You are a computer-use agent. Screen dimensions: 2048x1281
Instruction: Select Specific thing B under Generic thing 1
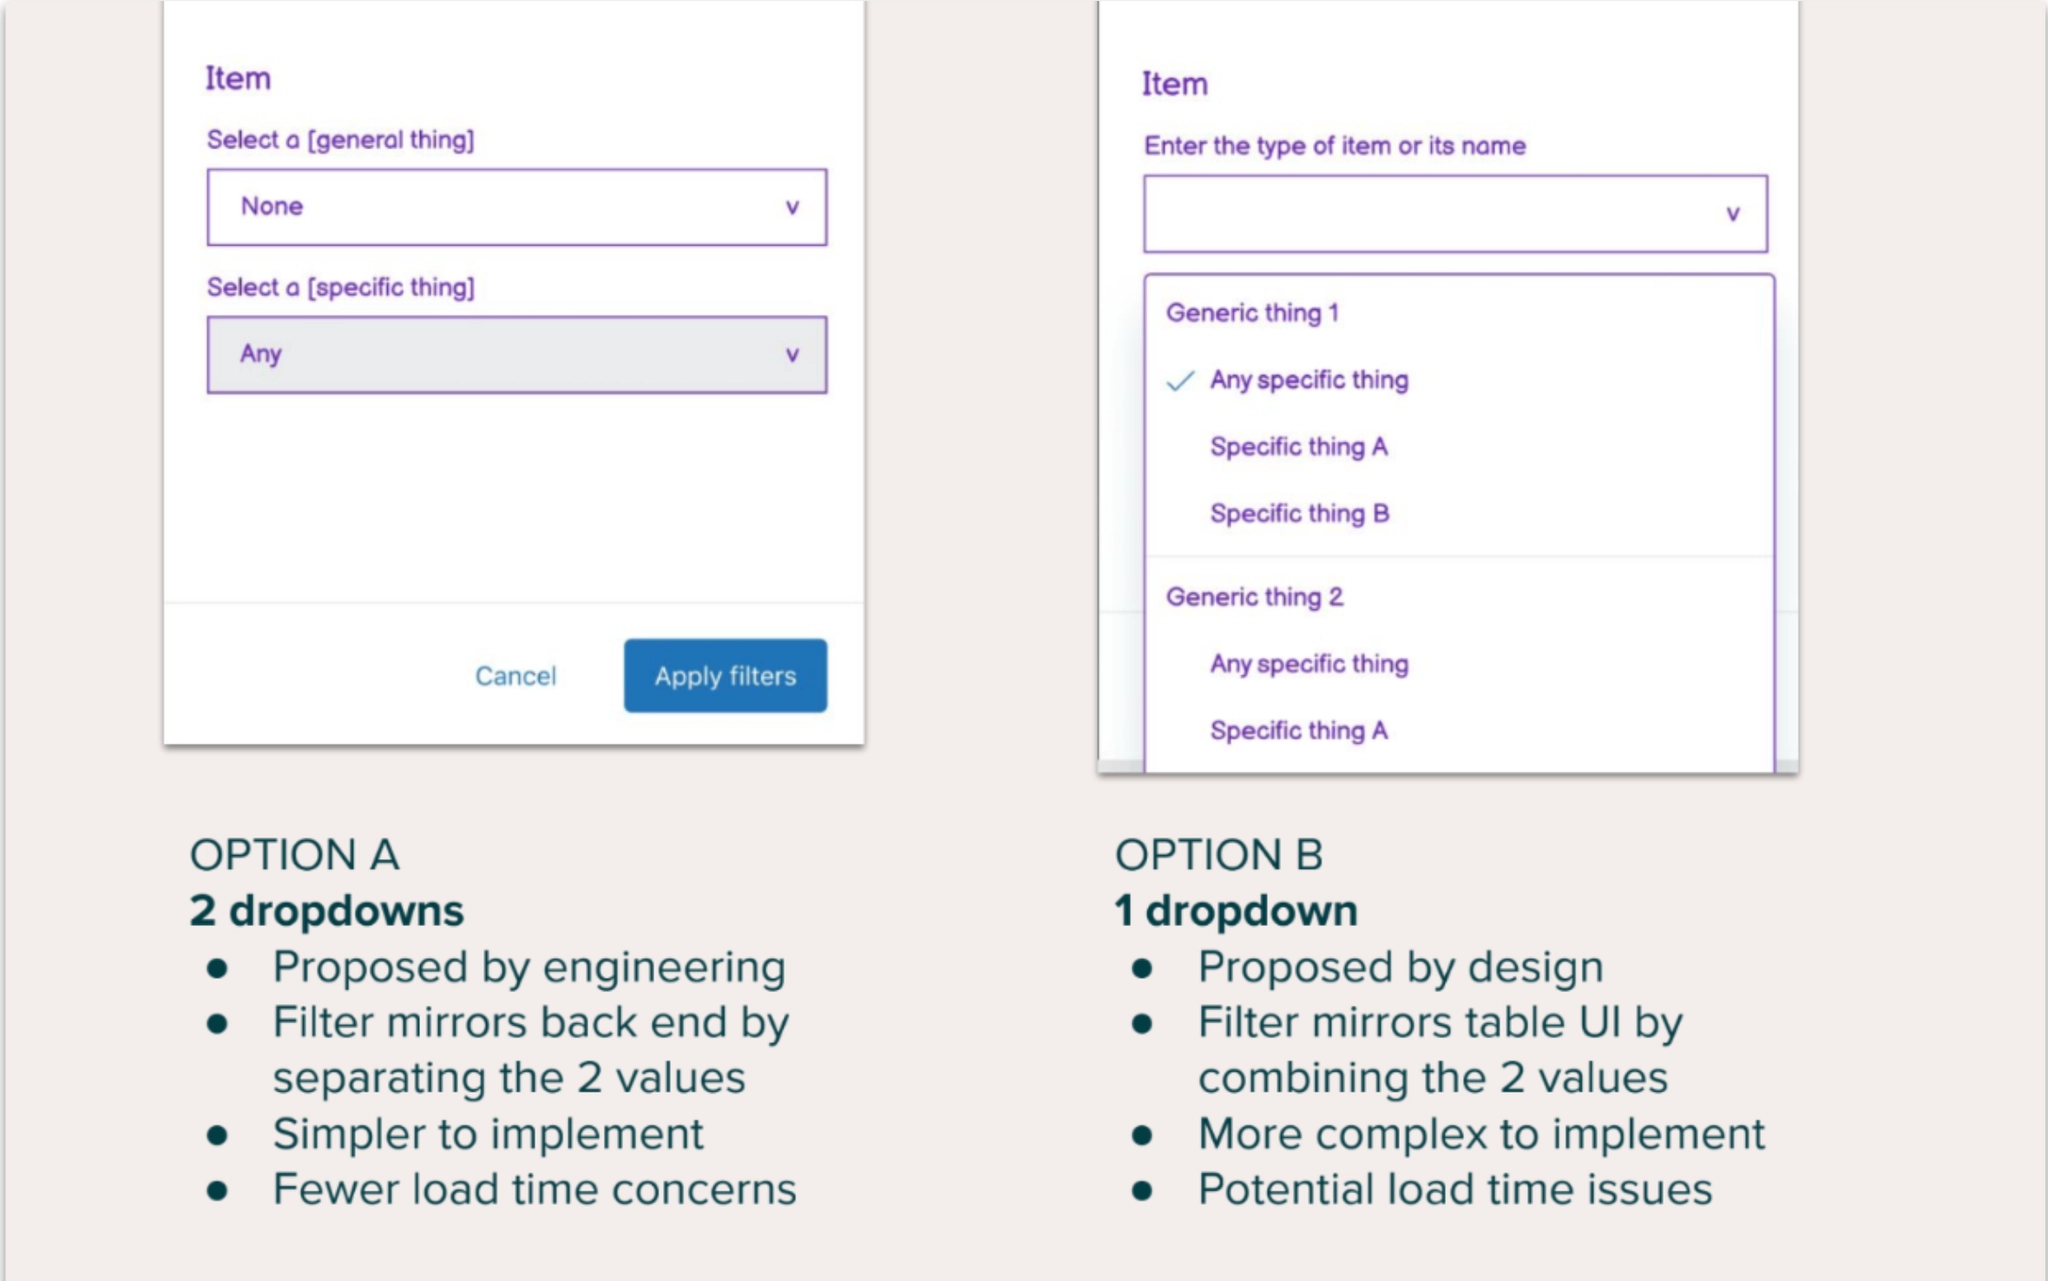point(1300,513)
